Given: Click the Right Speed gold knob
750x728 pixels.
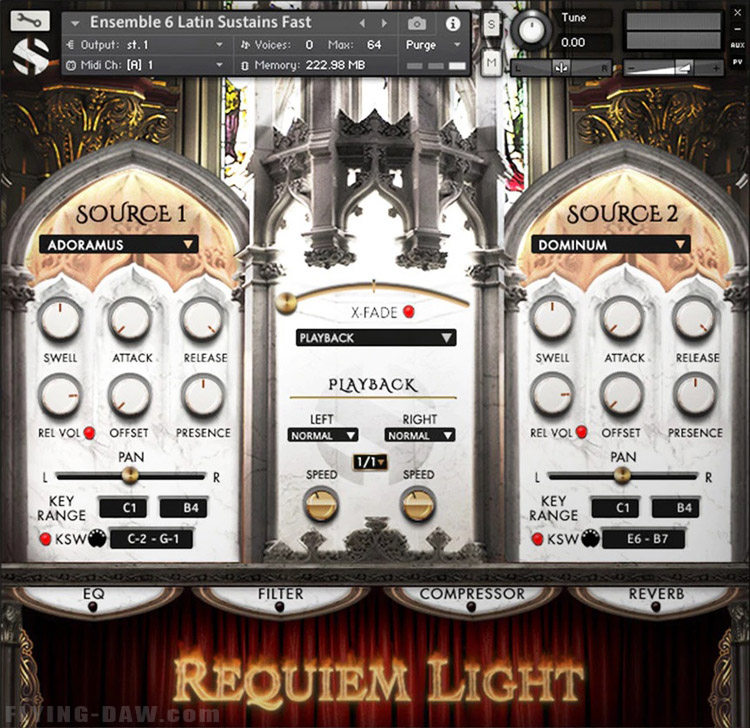Looking at the screenshot, I should 418,504.
